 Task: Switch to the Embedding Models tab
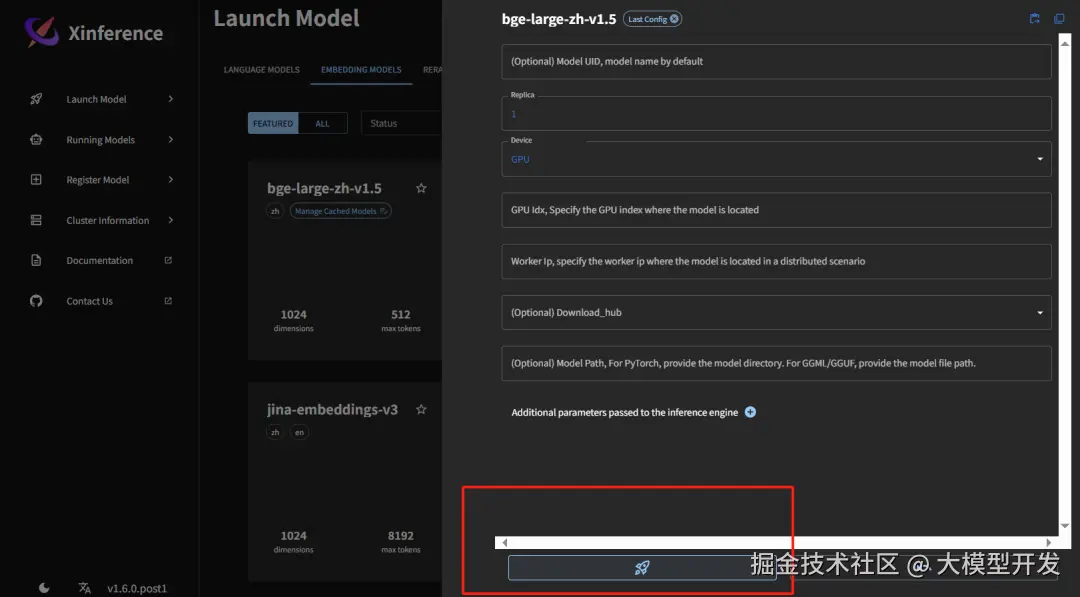coord(361,70)
